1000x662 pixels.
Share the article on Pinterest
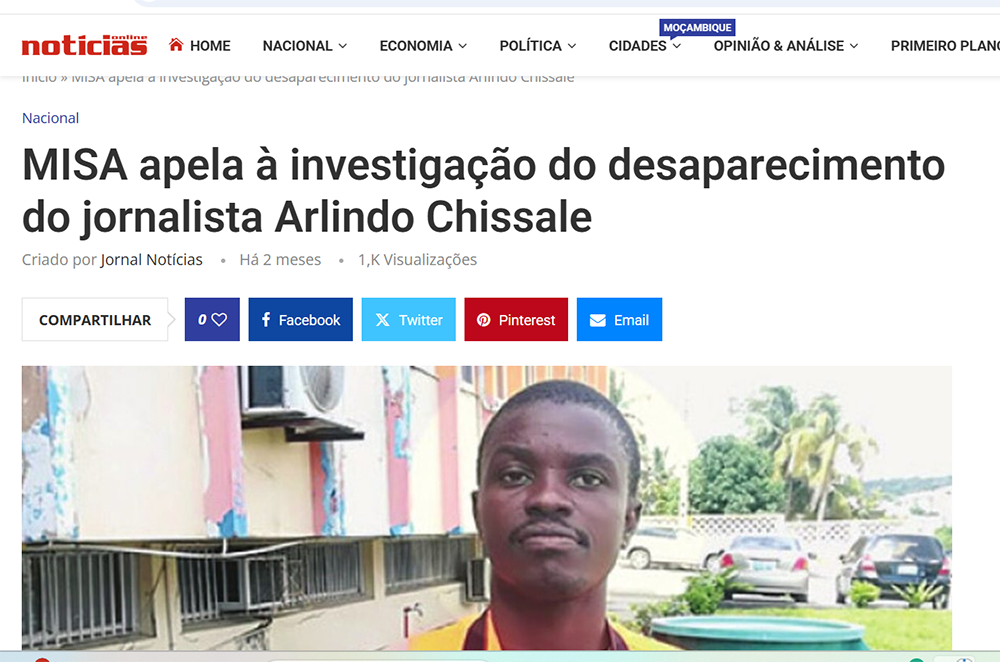[x=516, y=320]
